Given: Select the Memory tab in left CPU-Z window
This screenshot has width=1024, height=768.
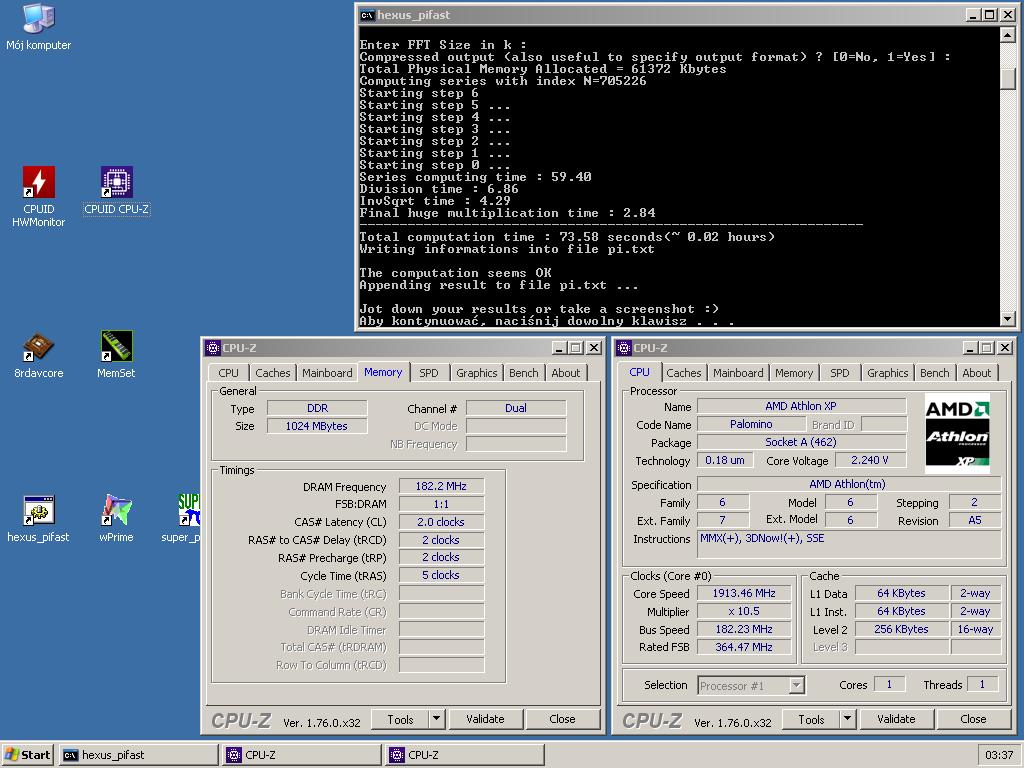Looking at the screenshot, I should 383,372.
